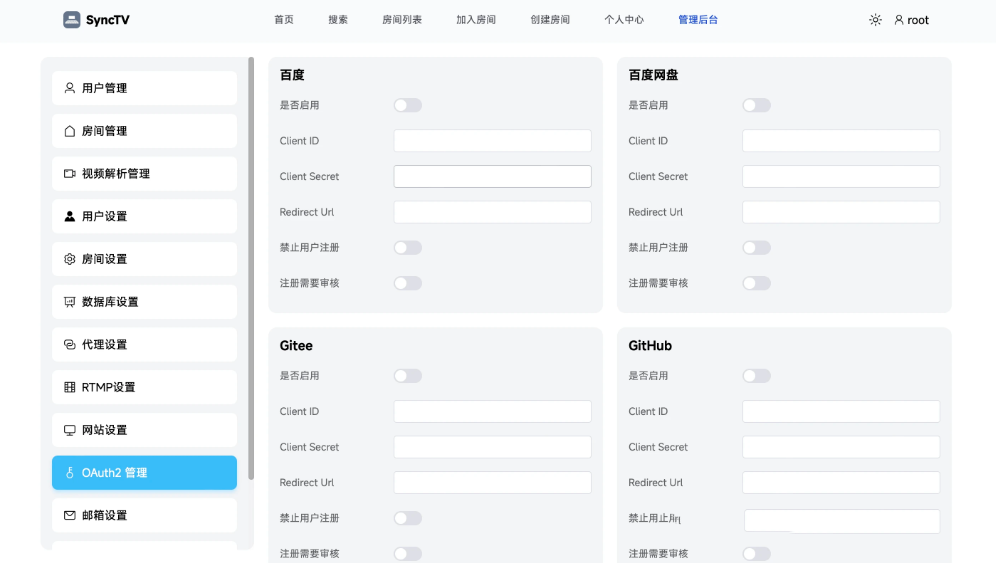
Task: Click the SyncTV logo icon
Action: point(72,20)
